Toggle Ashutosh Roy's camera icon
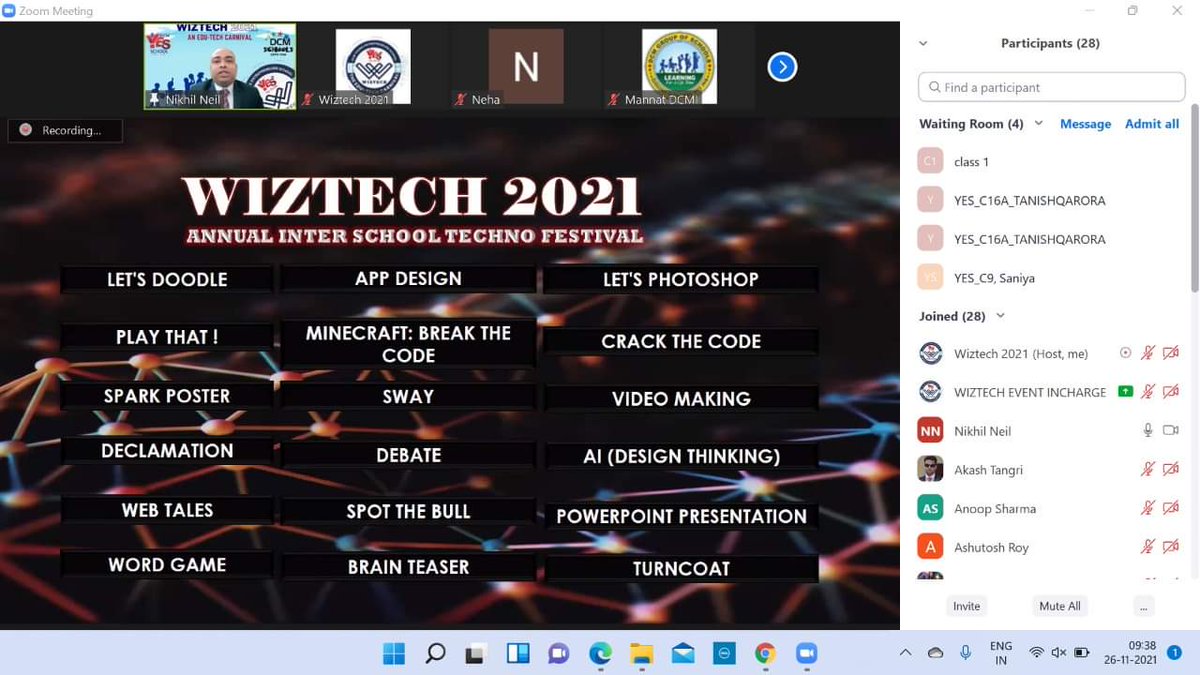The width and height of the screenshot is (1200, 675). [1171, 547]
